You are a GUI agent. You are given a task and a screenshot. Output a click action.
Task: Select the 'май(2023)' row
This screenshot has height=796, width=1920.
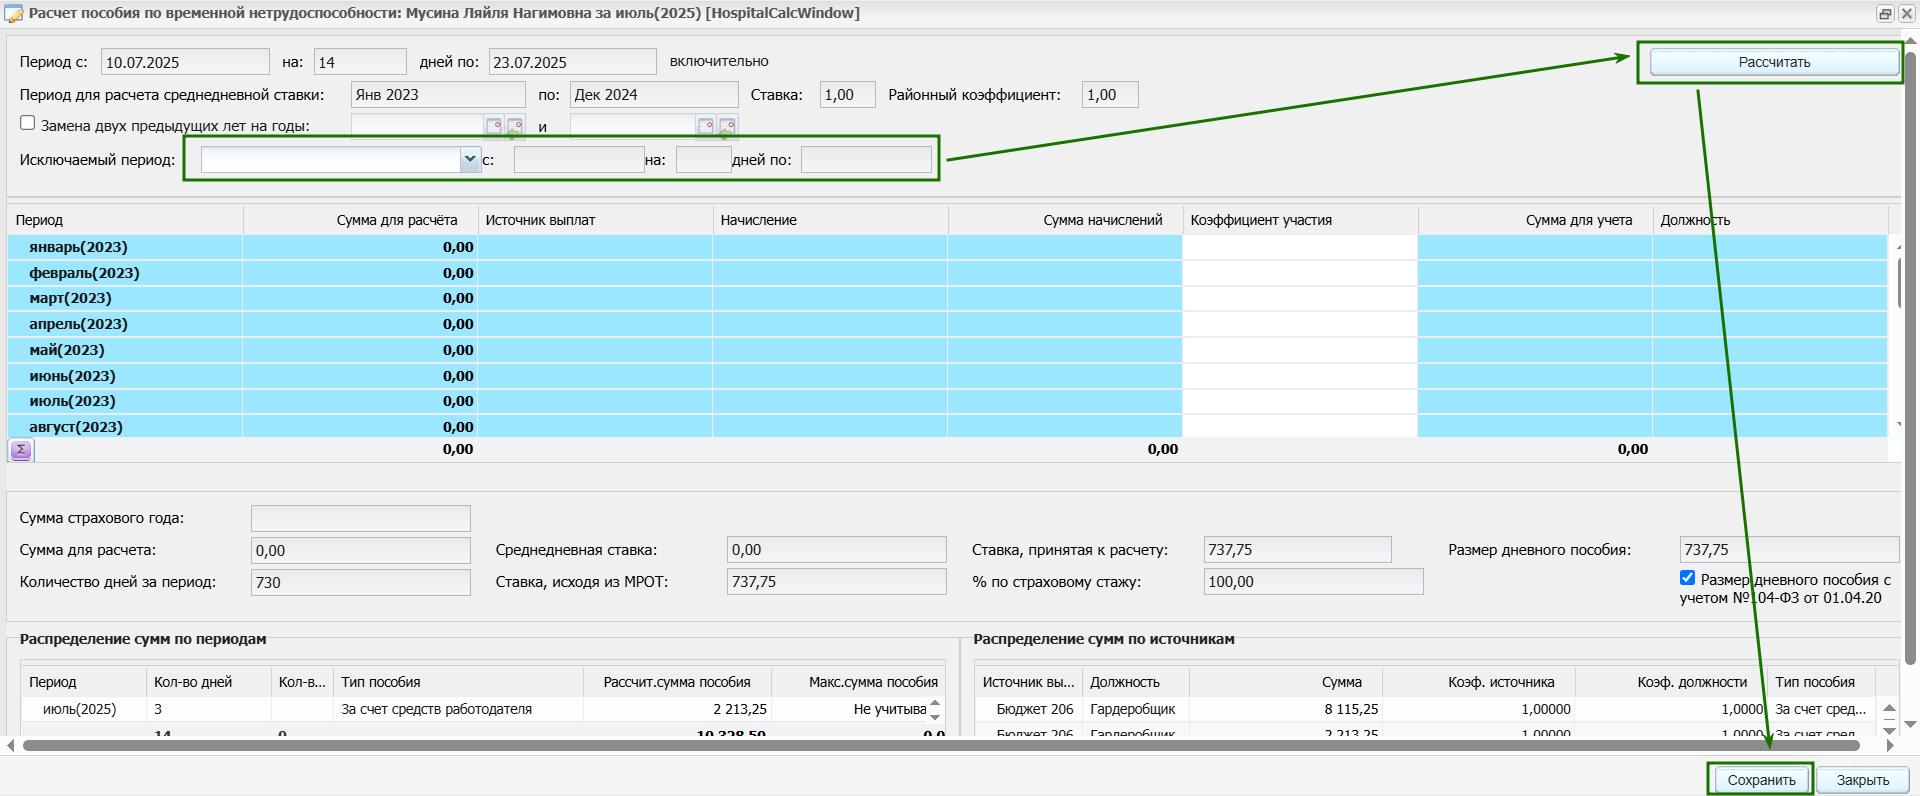947,350
